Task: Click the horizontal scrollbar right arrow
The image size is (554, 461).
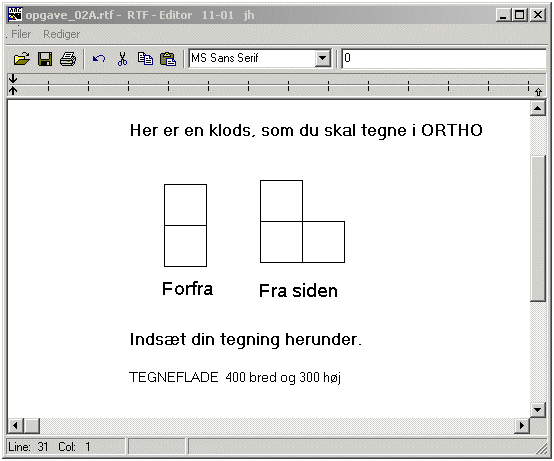Action: (x=522, y=425)
